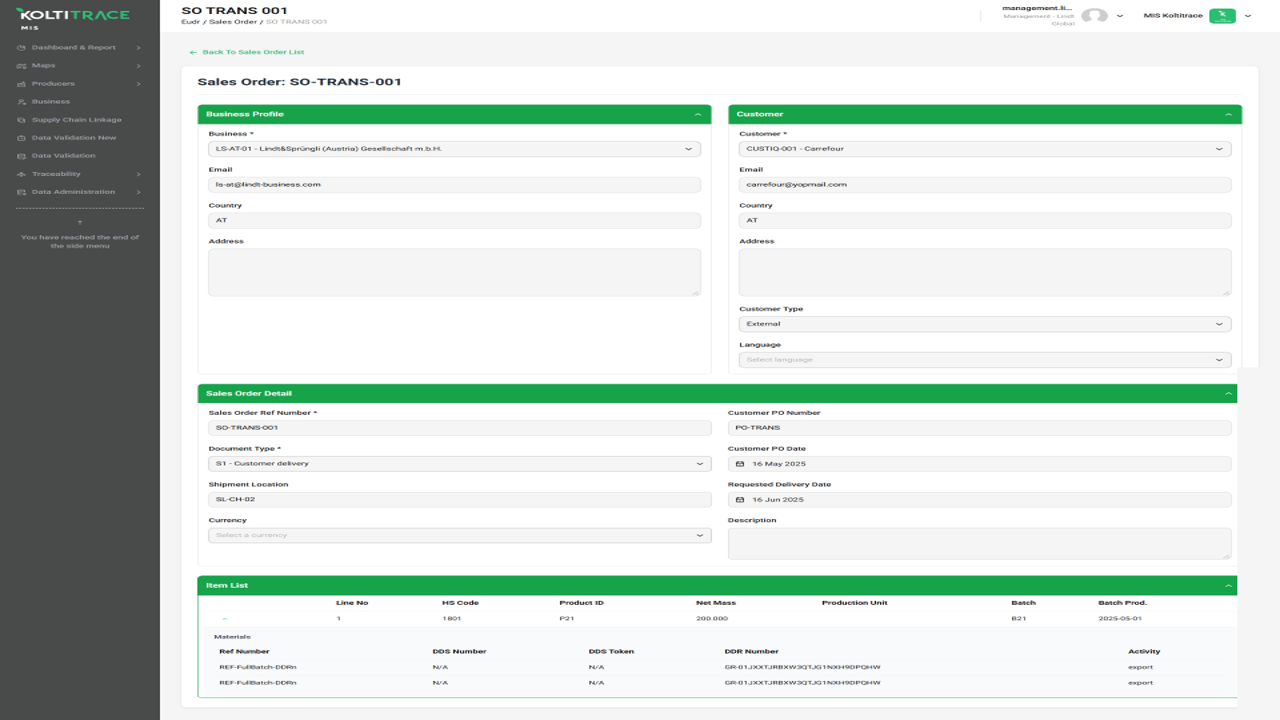Open the Business dropdown
The image size is (1280, 720).
454,149
